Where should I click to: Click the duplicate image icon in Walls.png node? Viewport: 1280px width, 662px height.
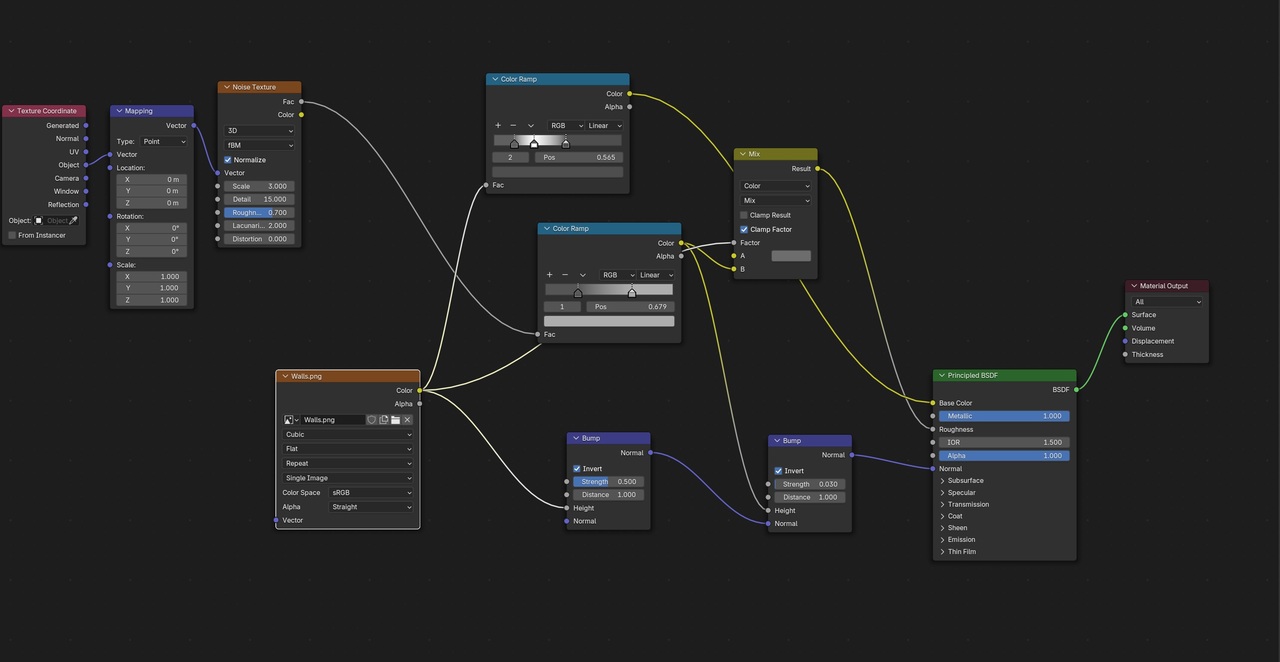384,420
